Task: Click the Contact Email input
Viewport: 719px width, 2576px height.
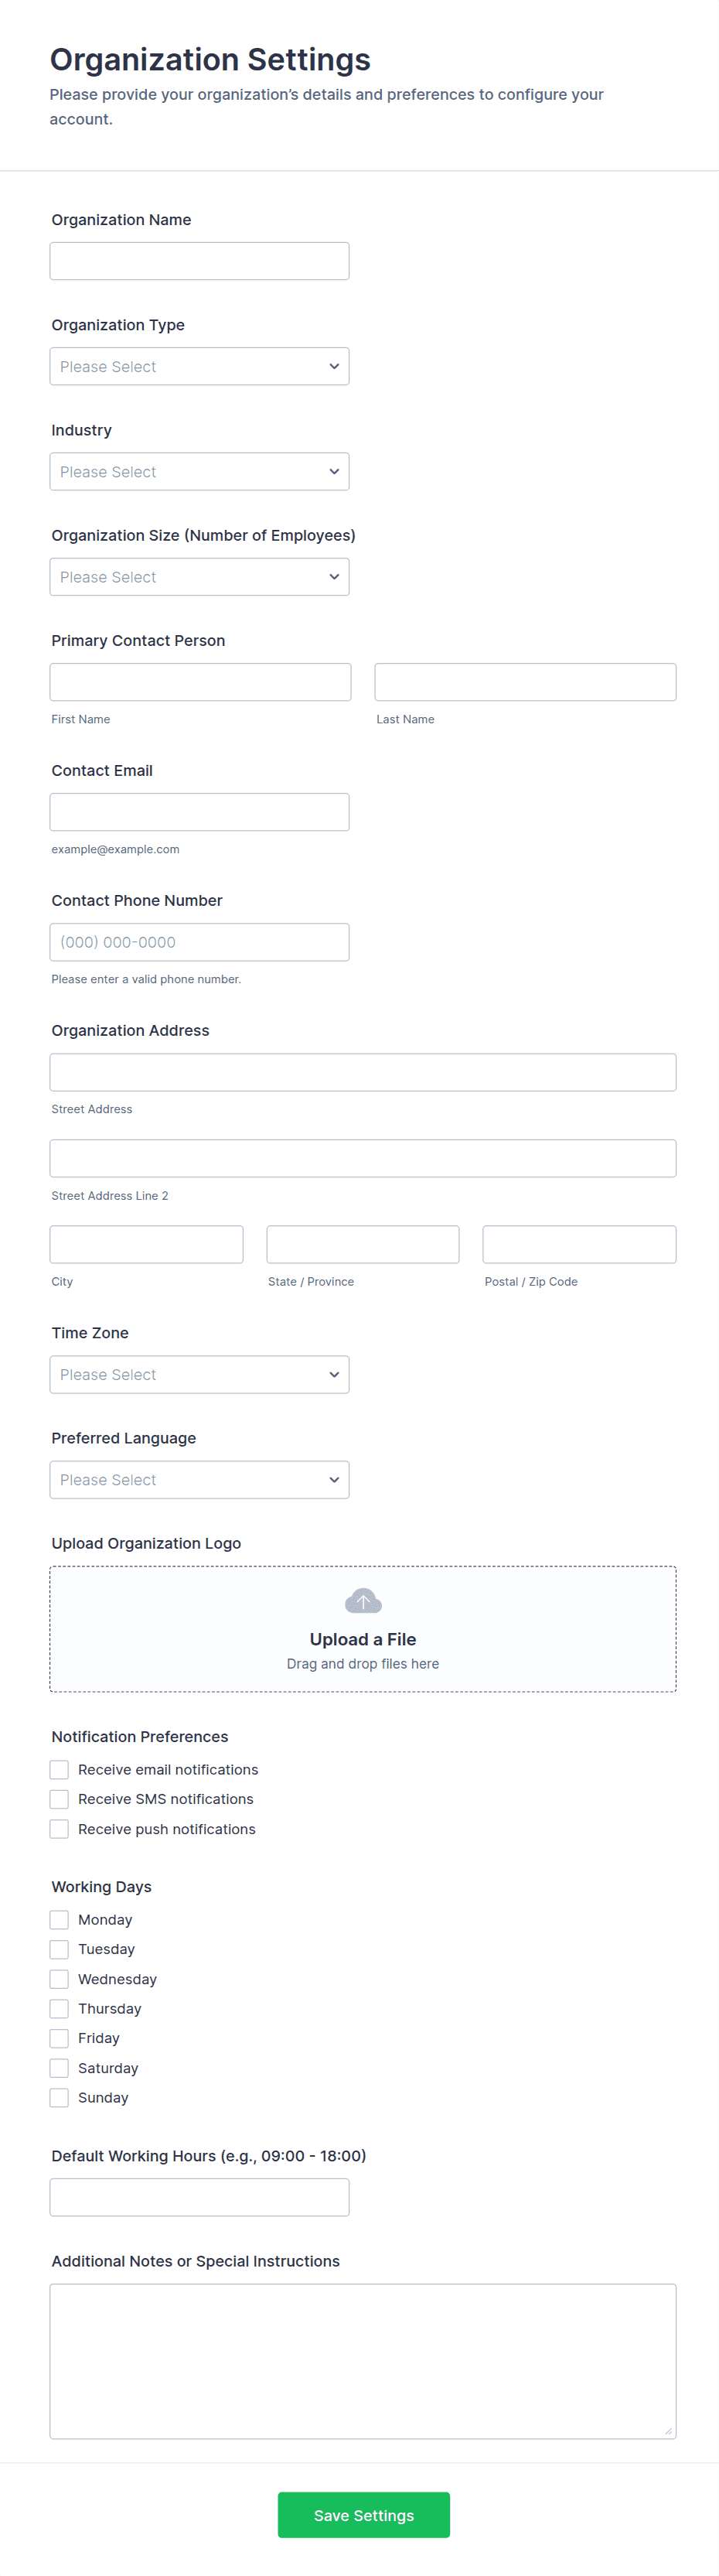Action: point(199,812)
